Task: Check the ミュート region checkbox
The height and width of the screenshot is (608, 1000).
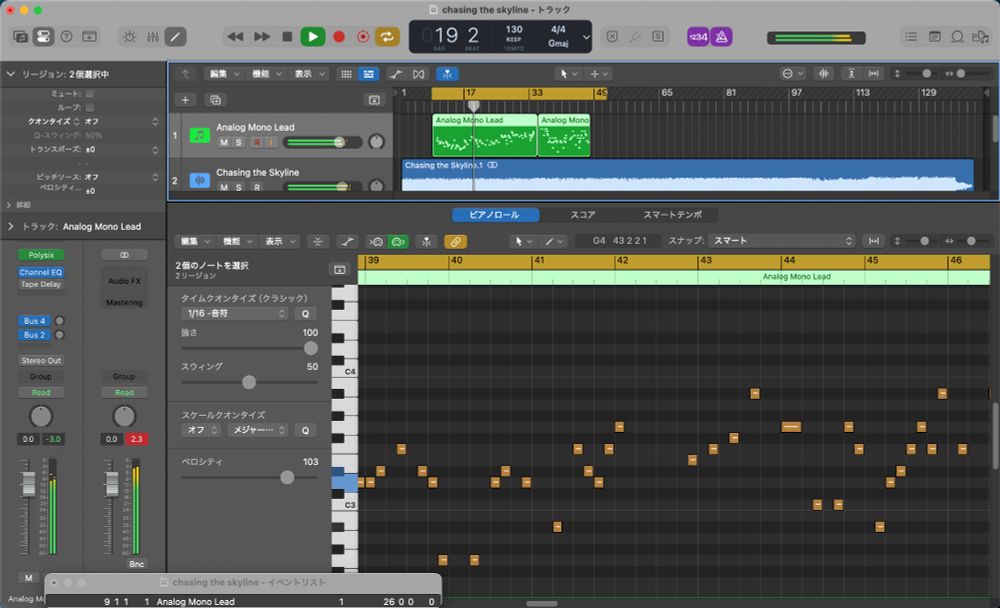Action: point(89,93)
